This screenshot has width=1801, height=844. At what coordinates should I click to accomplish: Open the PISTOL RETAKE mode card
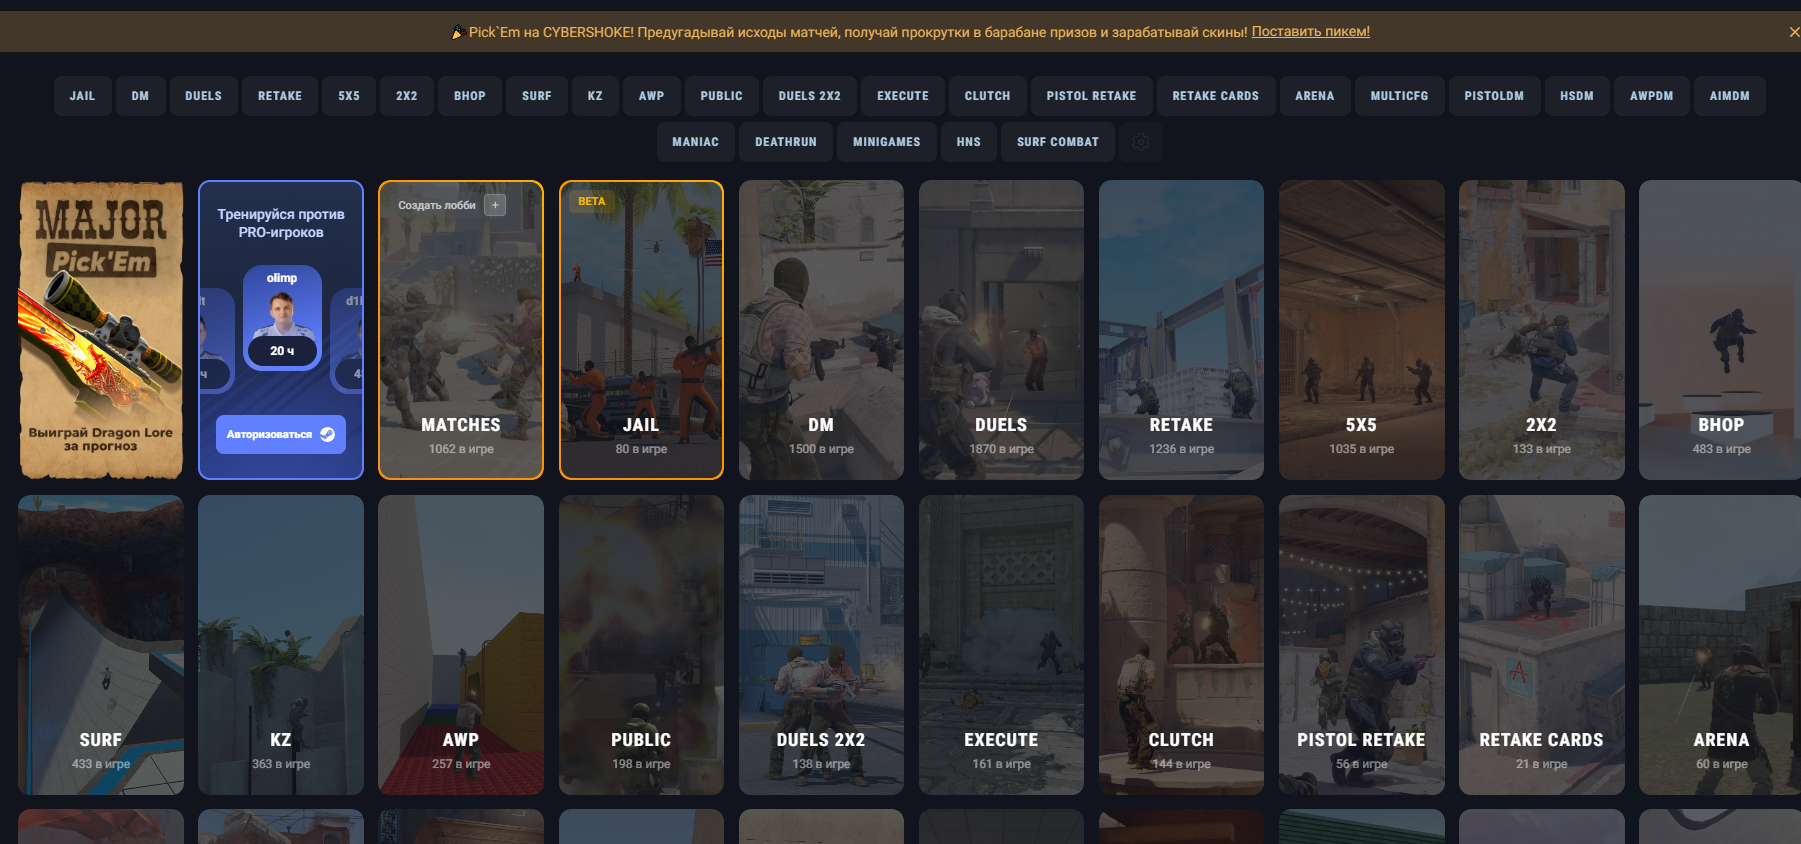(x=1361, y=645)
